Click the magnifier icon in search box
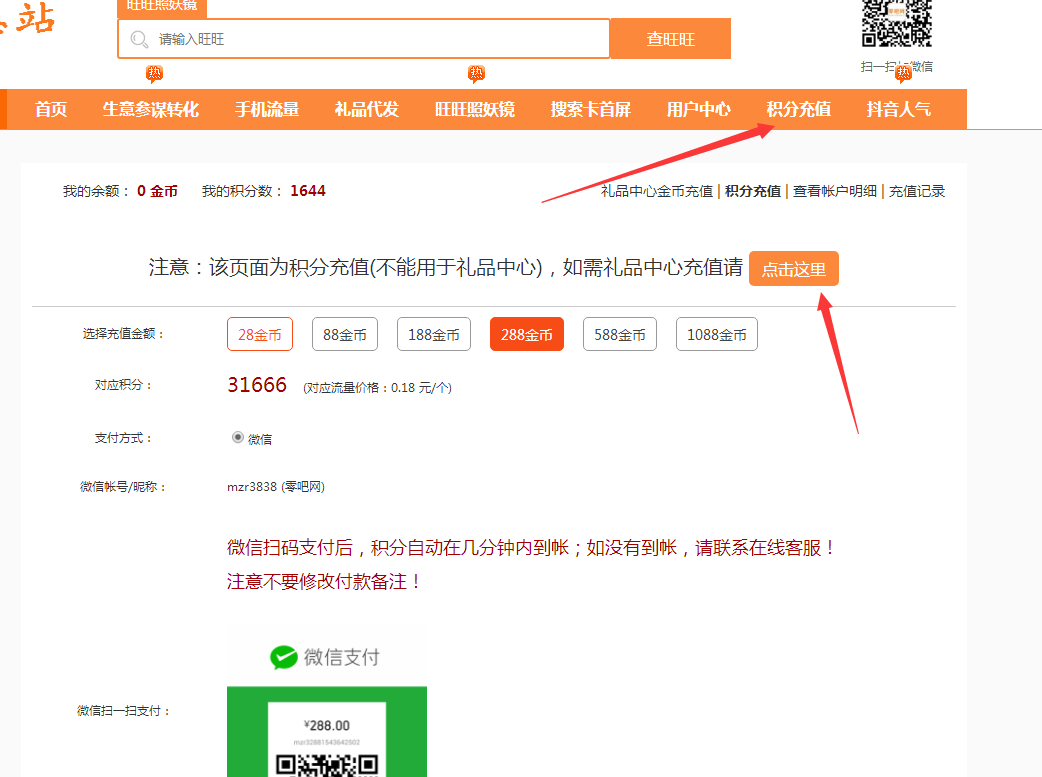The image size is (1042, 777). pos(139,39)
